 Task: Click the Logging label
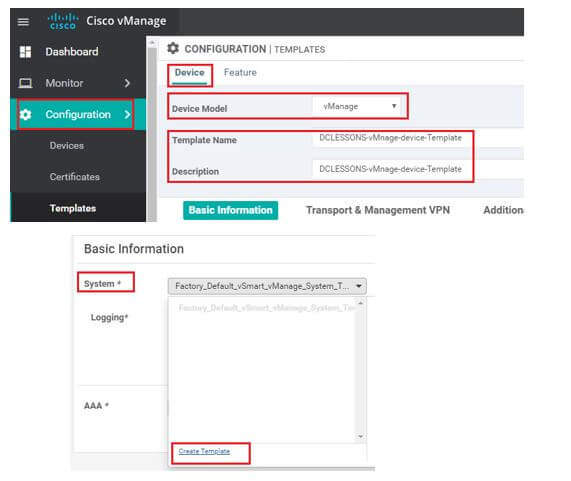pos(109,318)
